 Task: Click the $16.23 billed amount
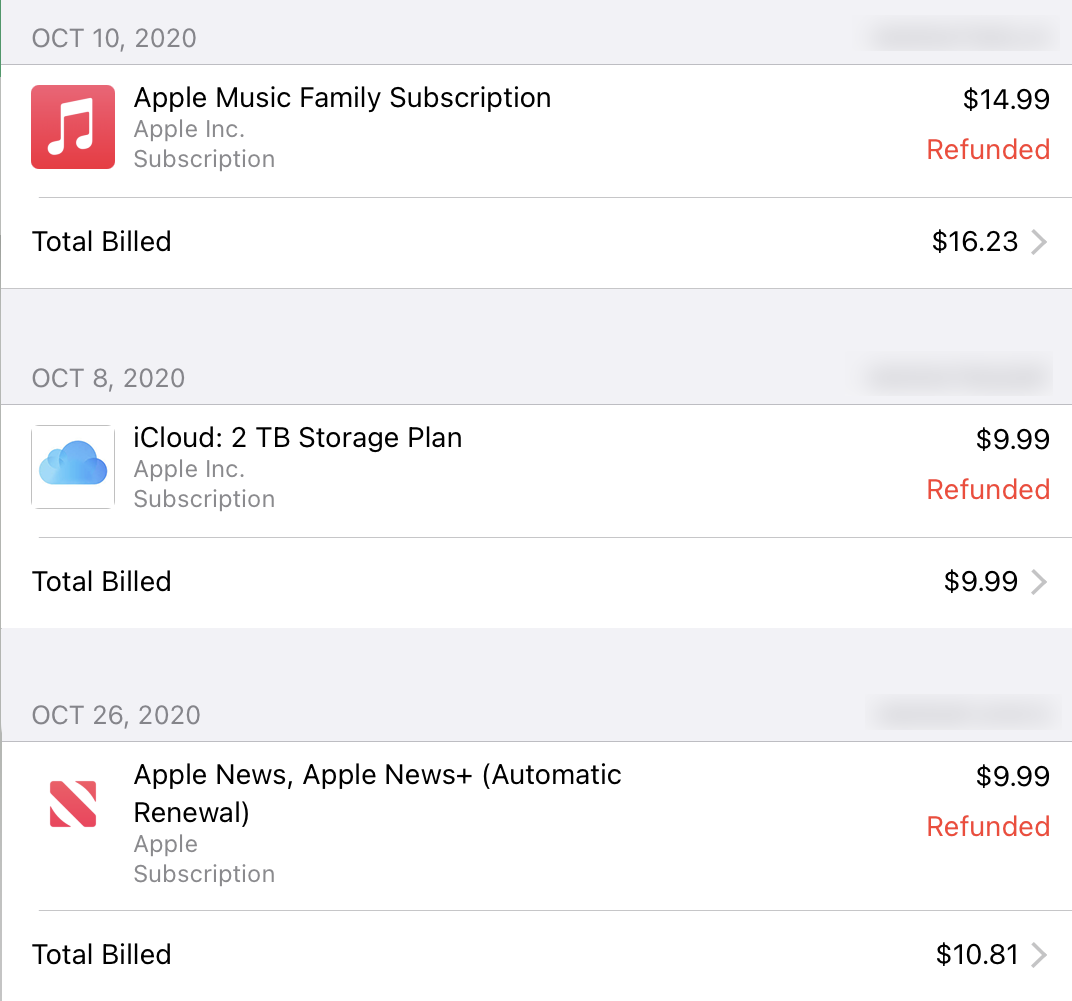pyautogui.click(x=974, y=242)
